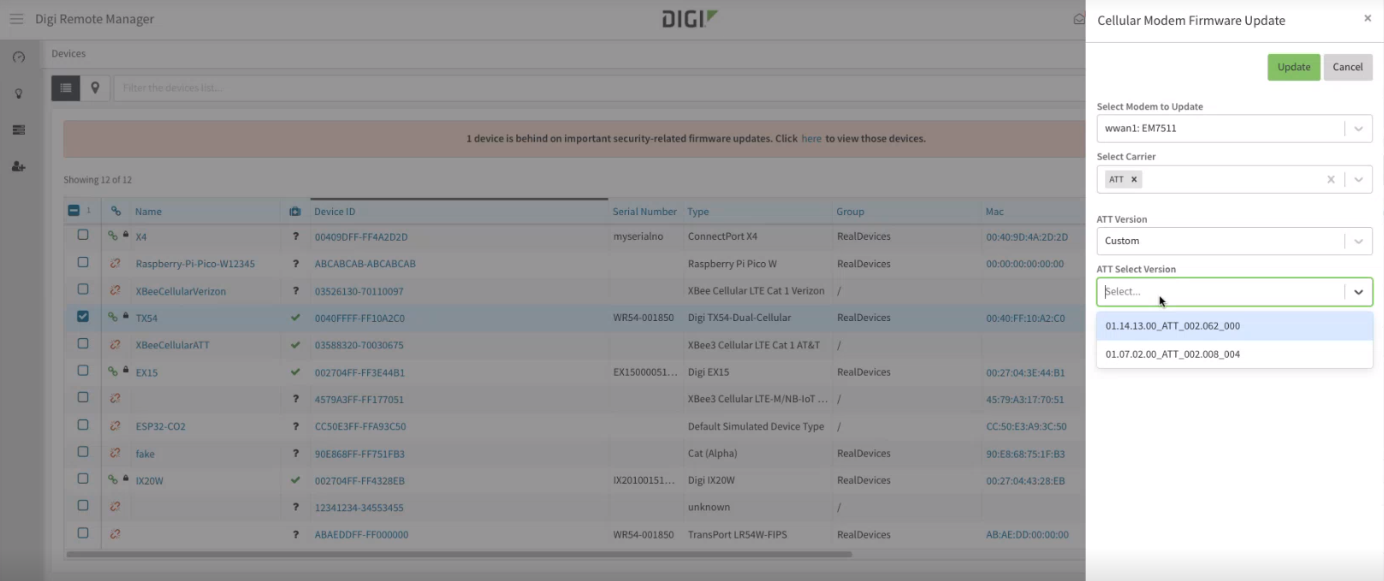
Task: Click the connection status column header icon
Action: pos(116,211)
